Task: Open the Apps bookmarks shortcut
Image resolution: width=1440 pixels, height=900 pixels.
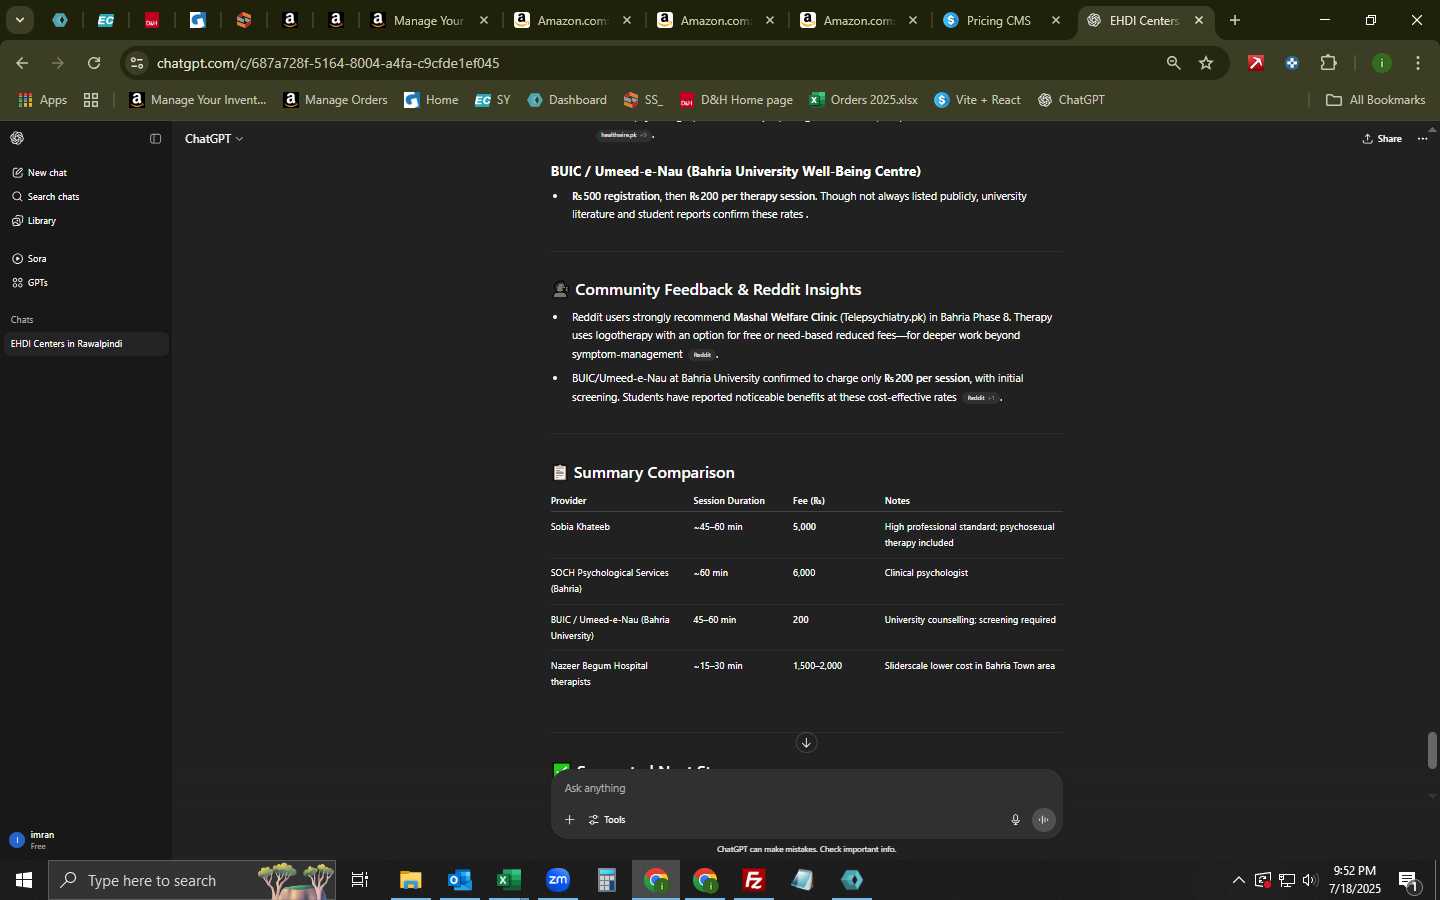Action: click(x=42, y=100)
